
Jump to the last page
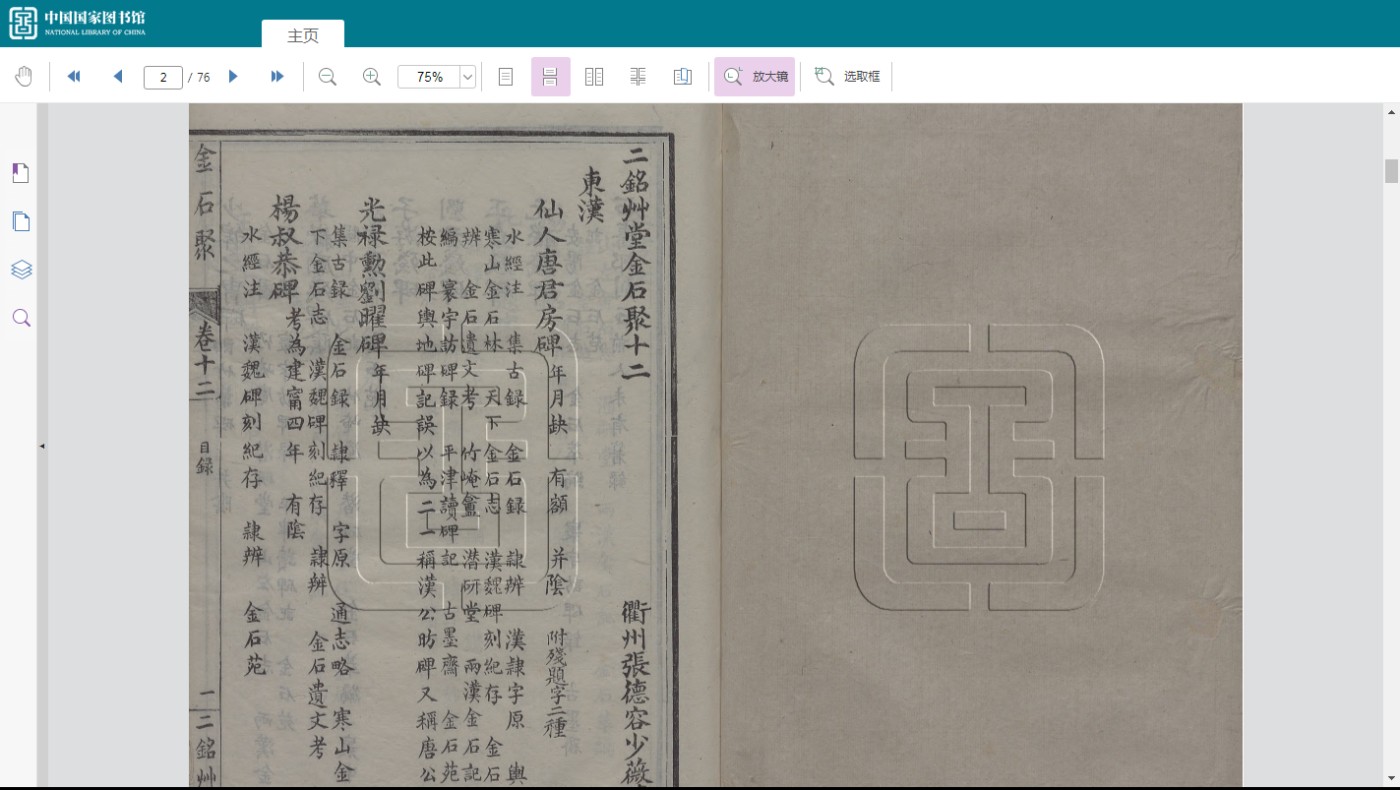click(x=277, y=77)
